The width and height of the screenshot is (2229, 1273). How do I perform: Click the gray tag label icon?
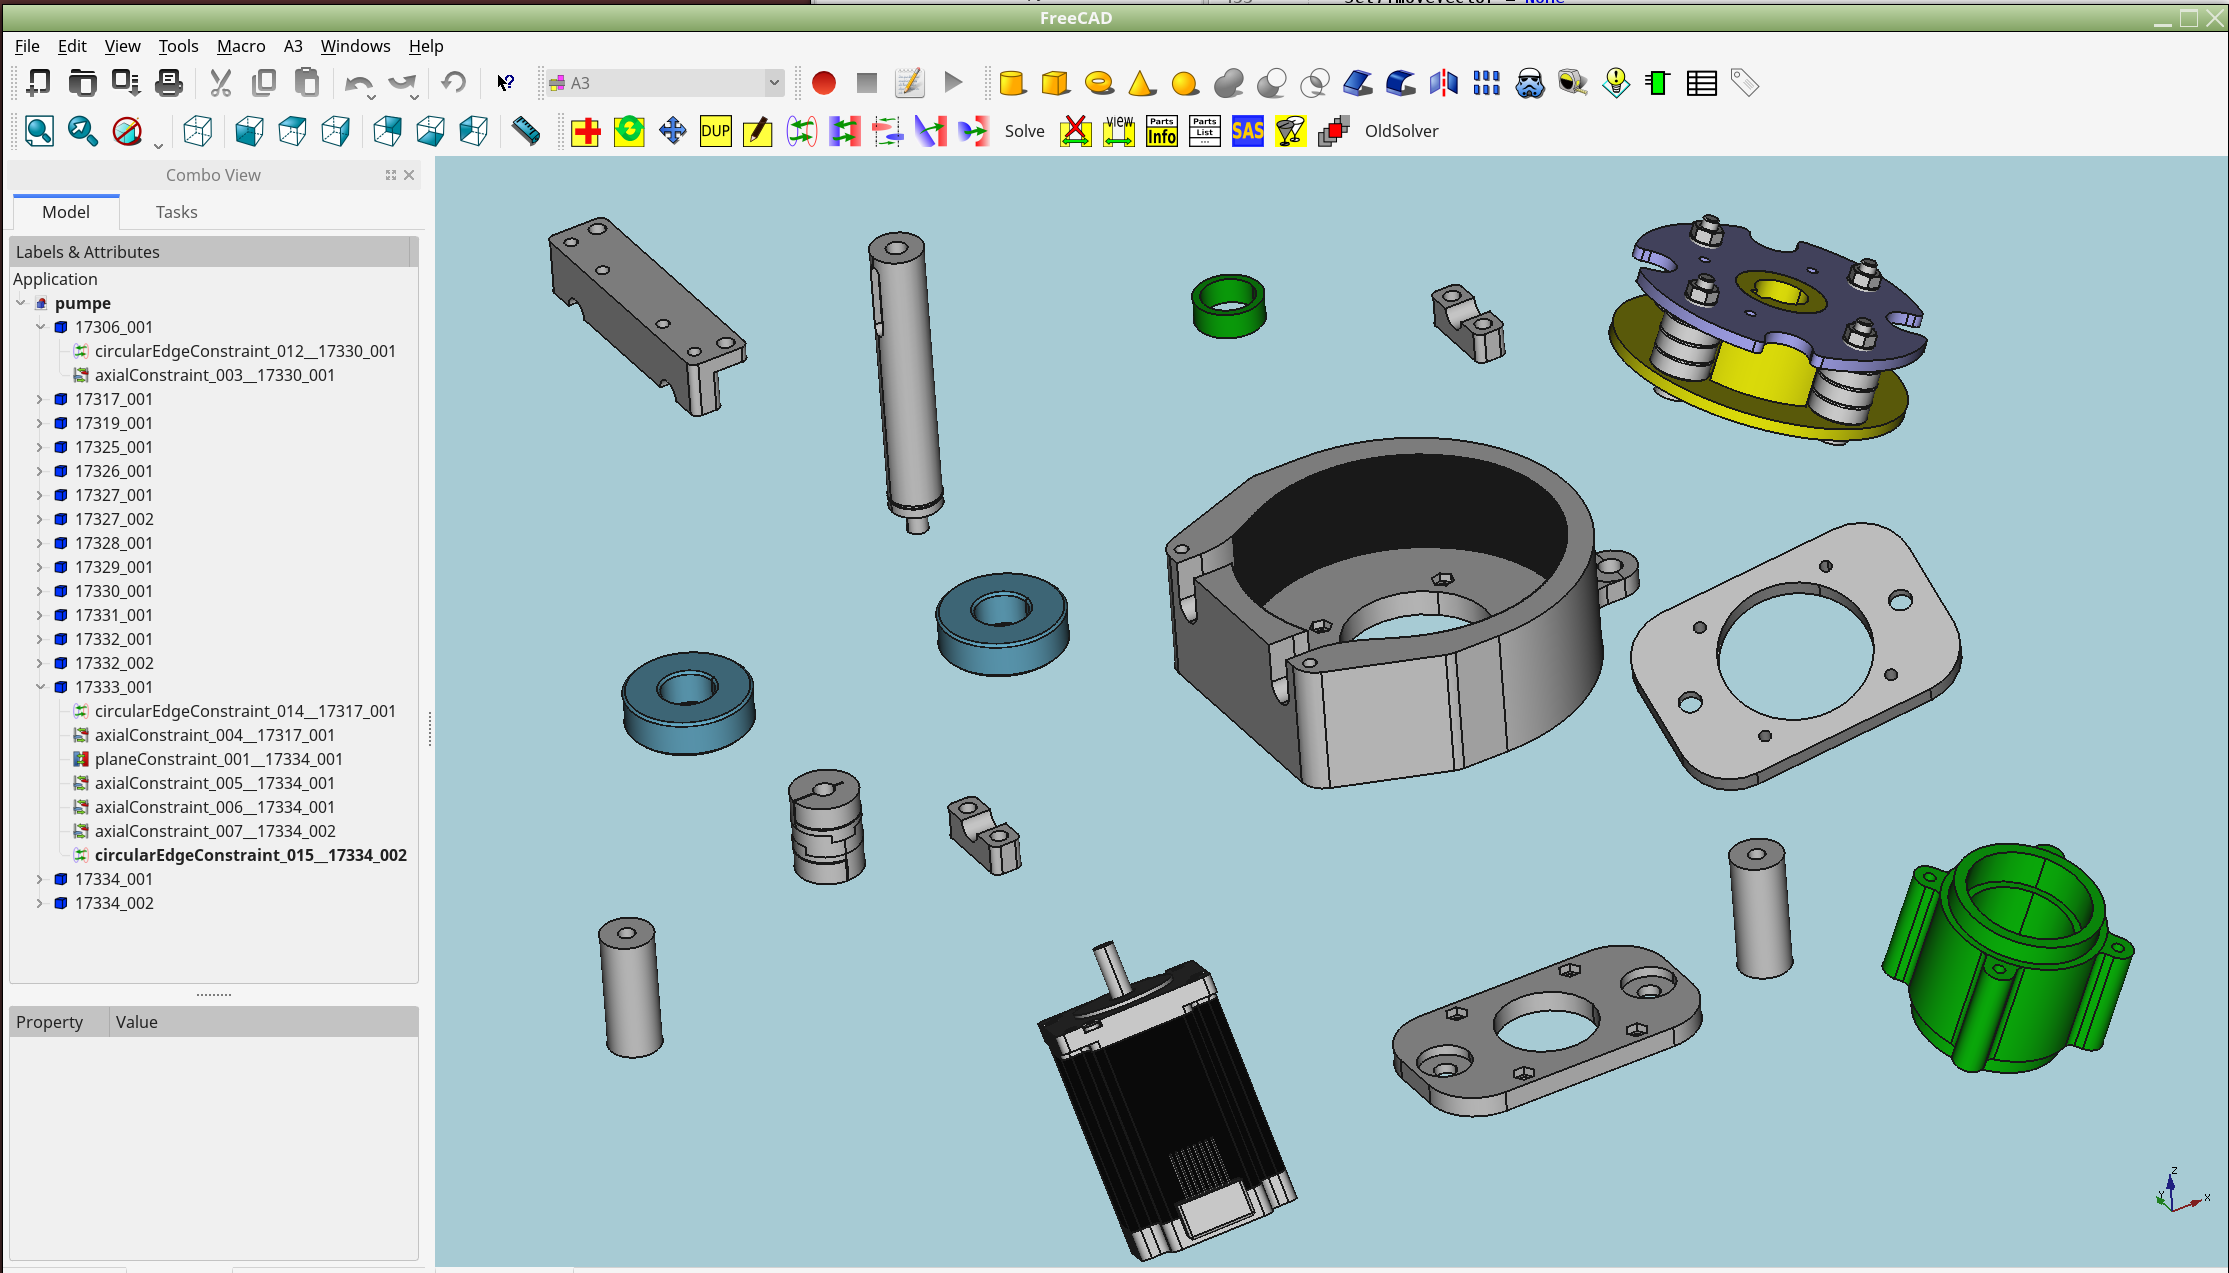pyautogui.click(x=1745, y=83)
